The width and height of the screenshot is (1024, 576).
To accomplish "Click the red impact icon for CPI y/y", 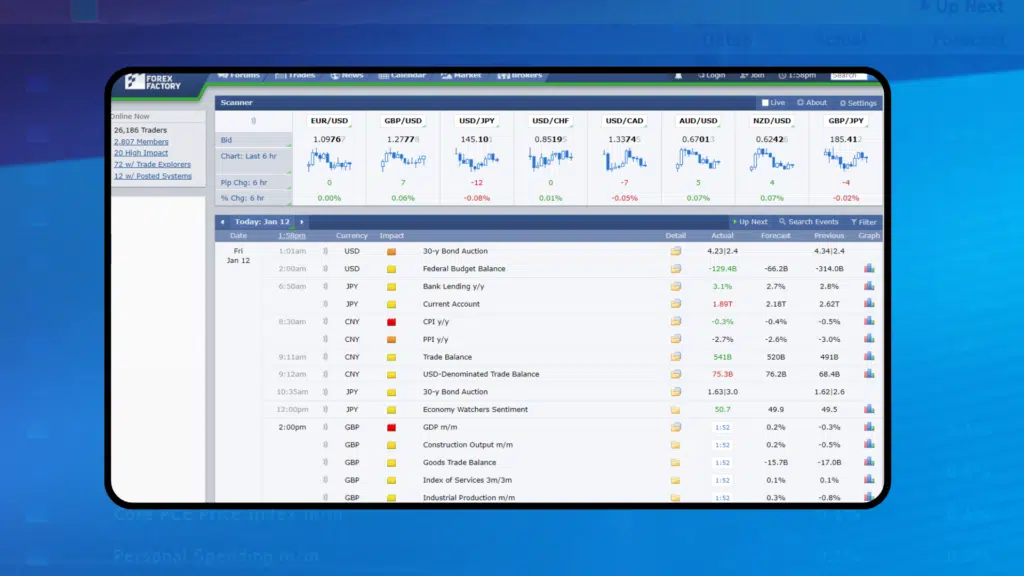I will click(x=392, y=322).
